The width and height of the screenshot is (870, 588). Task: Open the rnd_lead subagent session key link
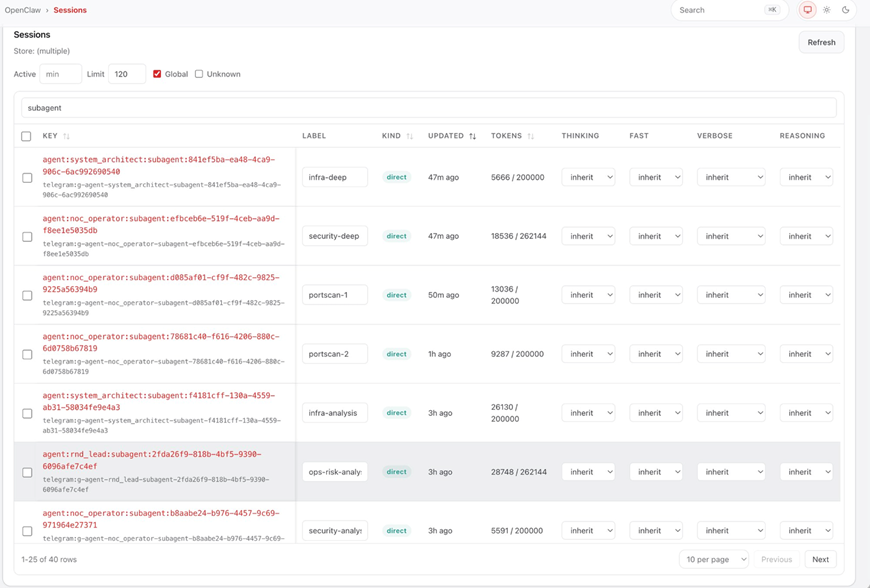click(152, 460)
